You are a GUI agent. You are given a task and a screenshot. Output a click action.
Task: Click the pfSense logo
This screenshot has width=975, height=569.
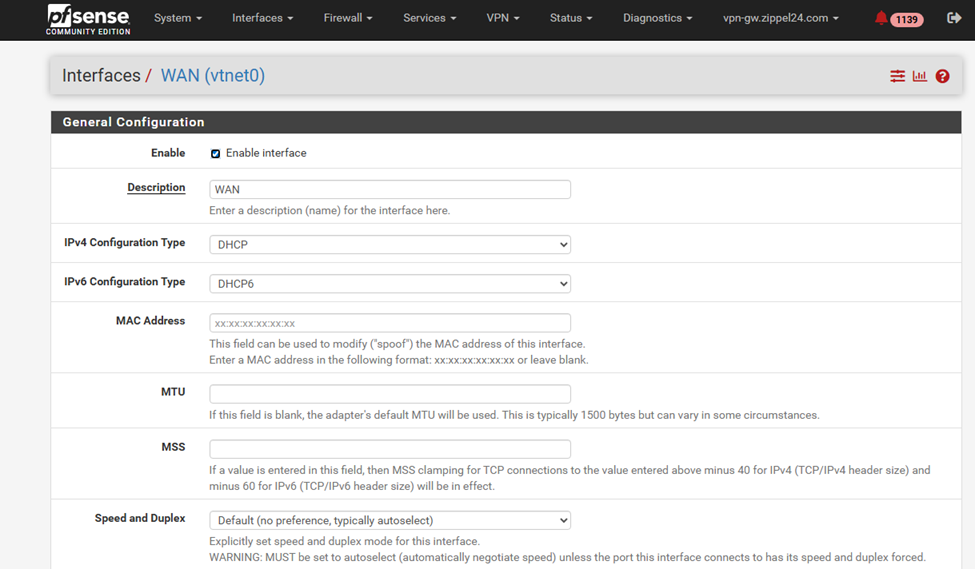point(88,19)
